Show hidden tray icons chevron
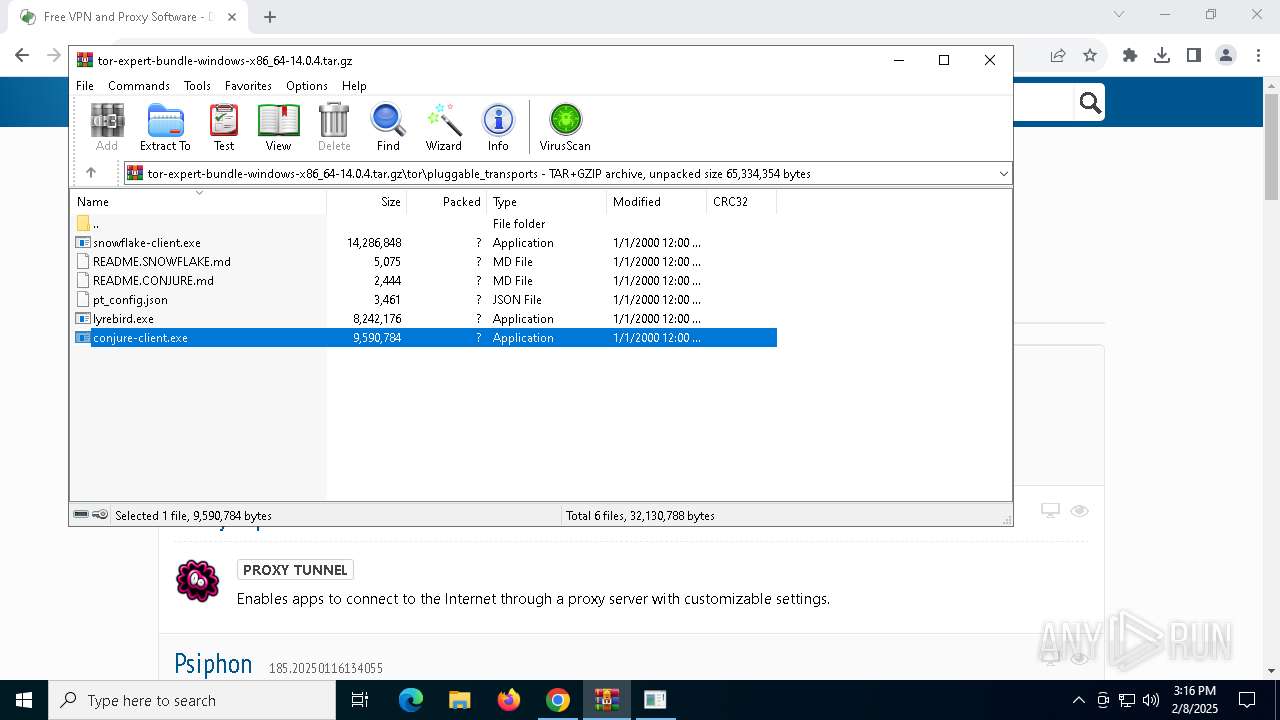Image resolution: width=1280 pixels, height=720 pixels. 1078,700
